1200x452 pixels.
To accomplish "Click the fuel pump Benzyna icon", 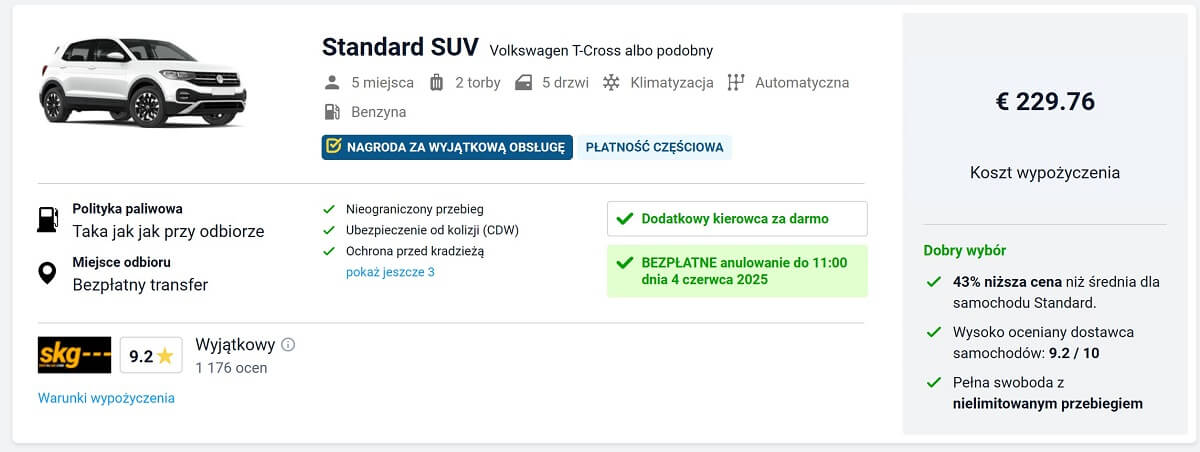I will (333, 112).
